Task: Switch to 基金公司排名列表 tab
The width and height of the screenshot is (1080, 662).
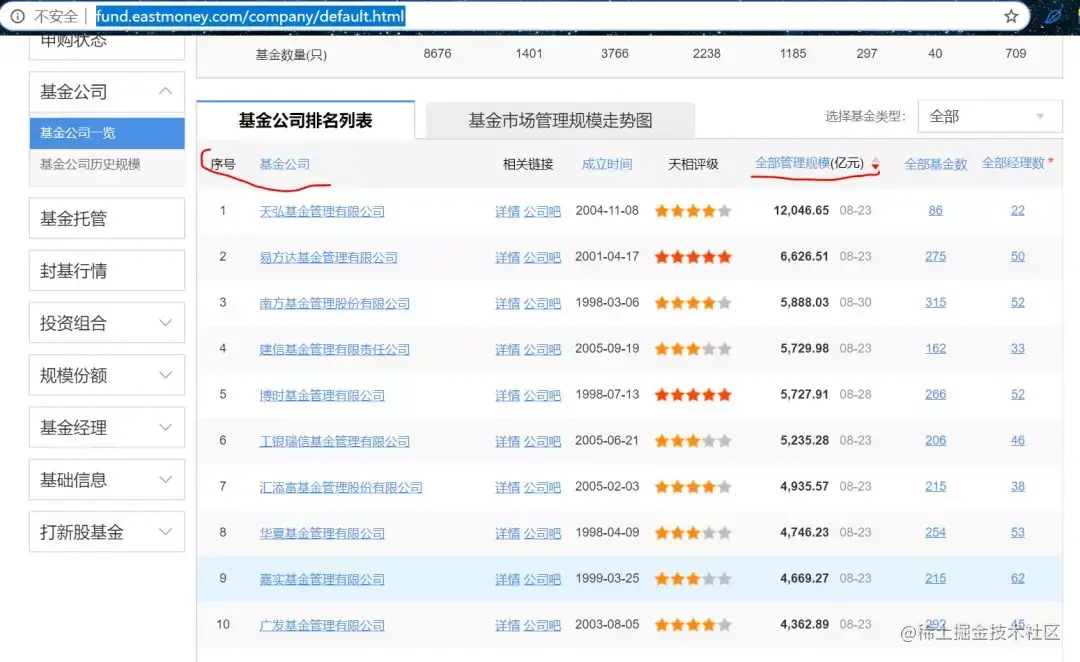Action: (305, 120)
